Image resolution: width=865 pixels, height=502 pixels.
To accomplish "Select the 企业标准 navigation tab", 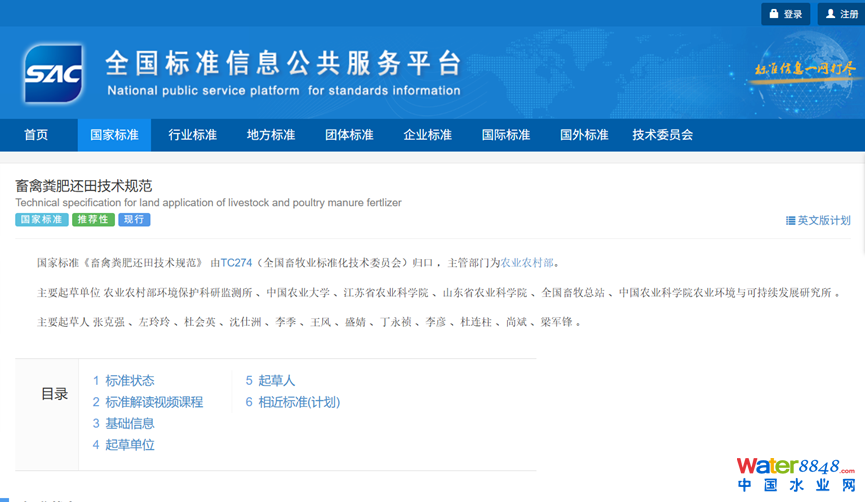I will pos(427,135).
